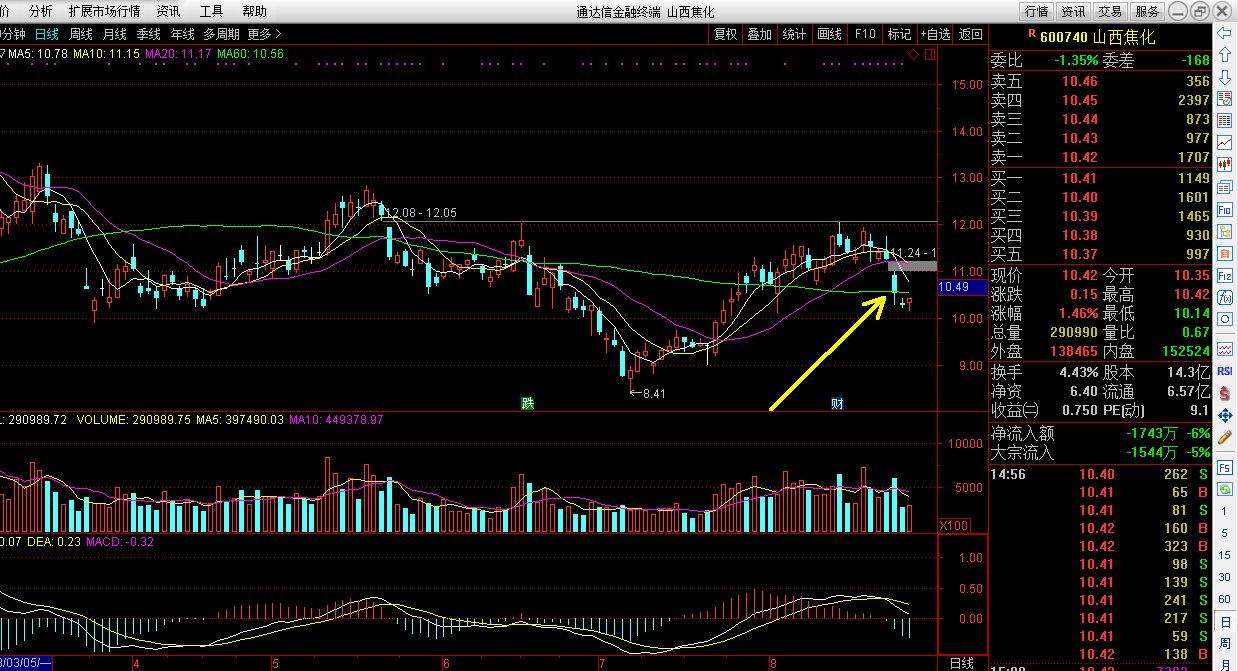Open the 复权 adjustment options
The height and width of the screenshot is (671, 1238).
point(725,34)
